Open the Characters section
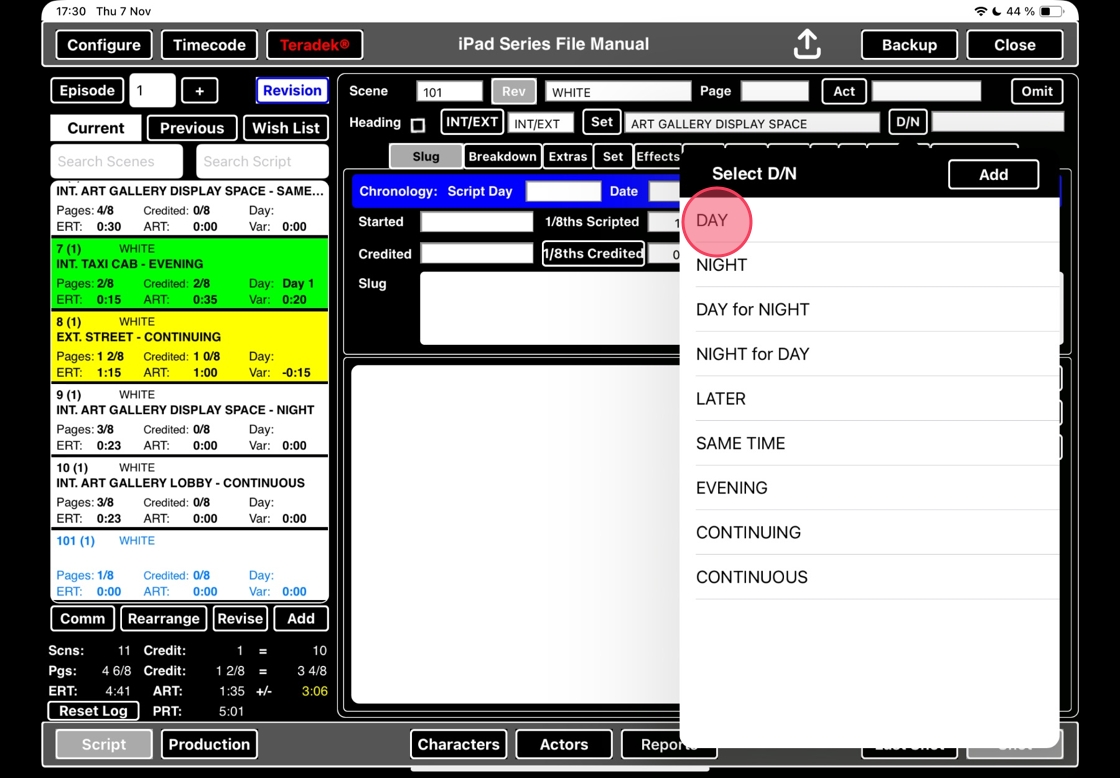 pos(458,744)
